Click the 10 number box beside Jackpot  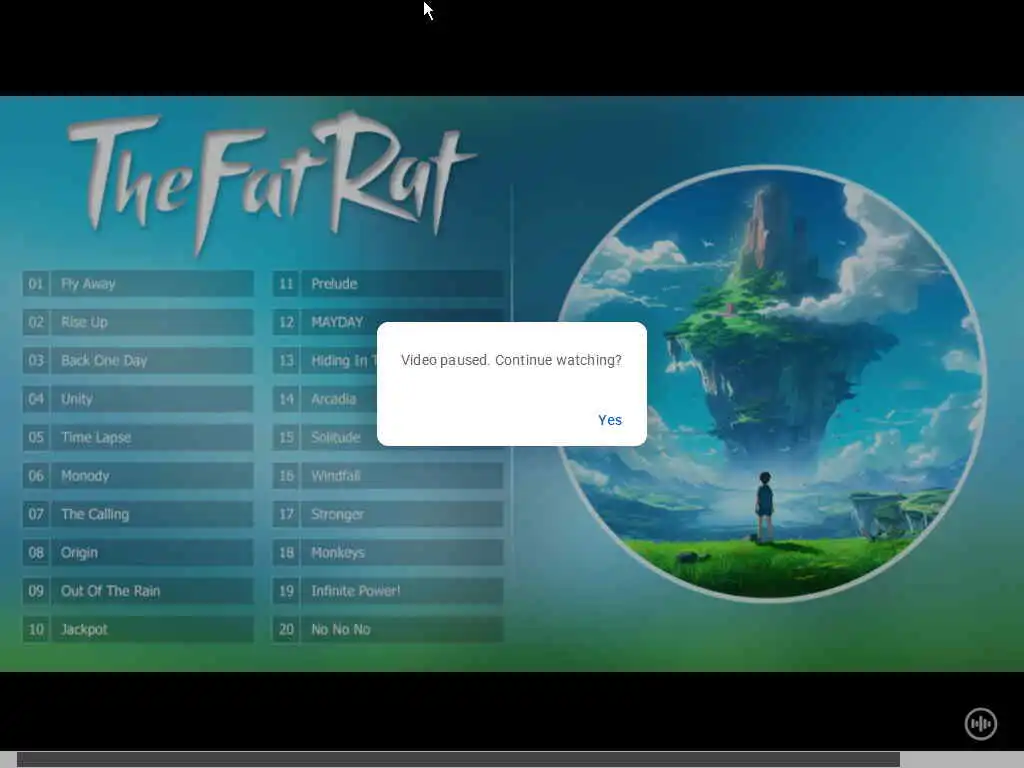coord(36,630)
